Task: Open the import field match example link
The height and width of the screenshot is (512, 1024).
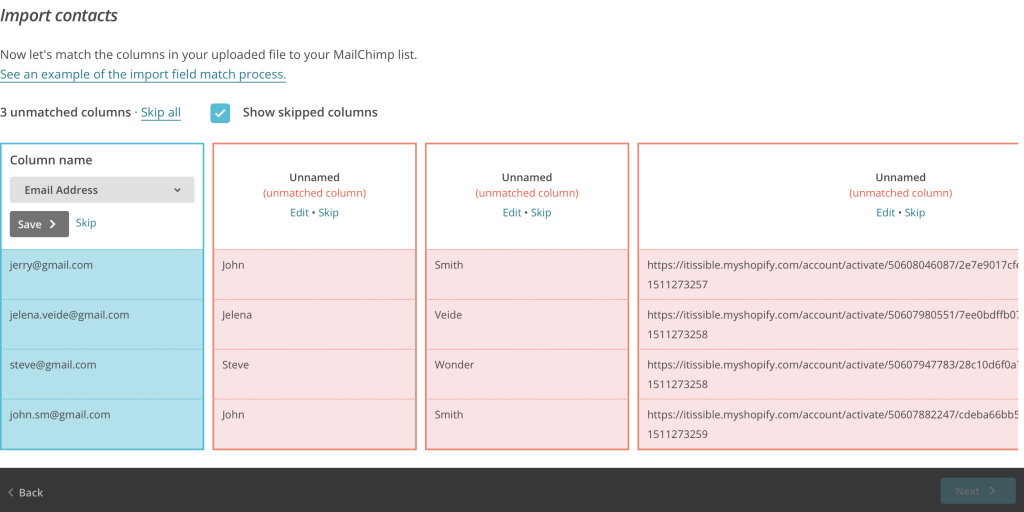Action: (143, 75)
